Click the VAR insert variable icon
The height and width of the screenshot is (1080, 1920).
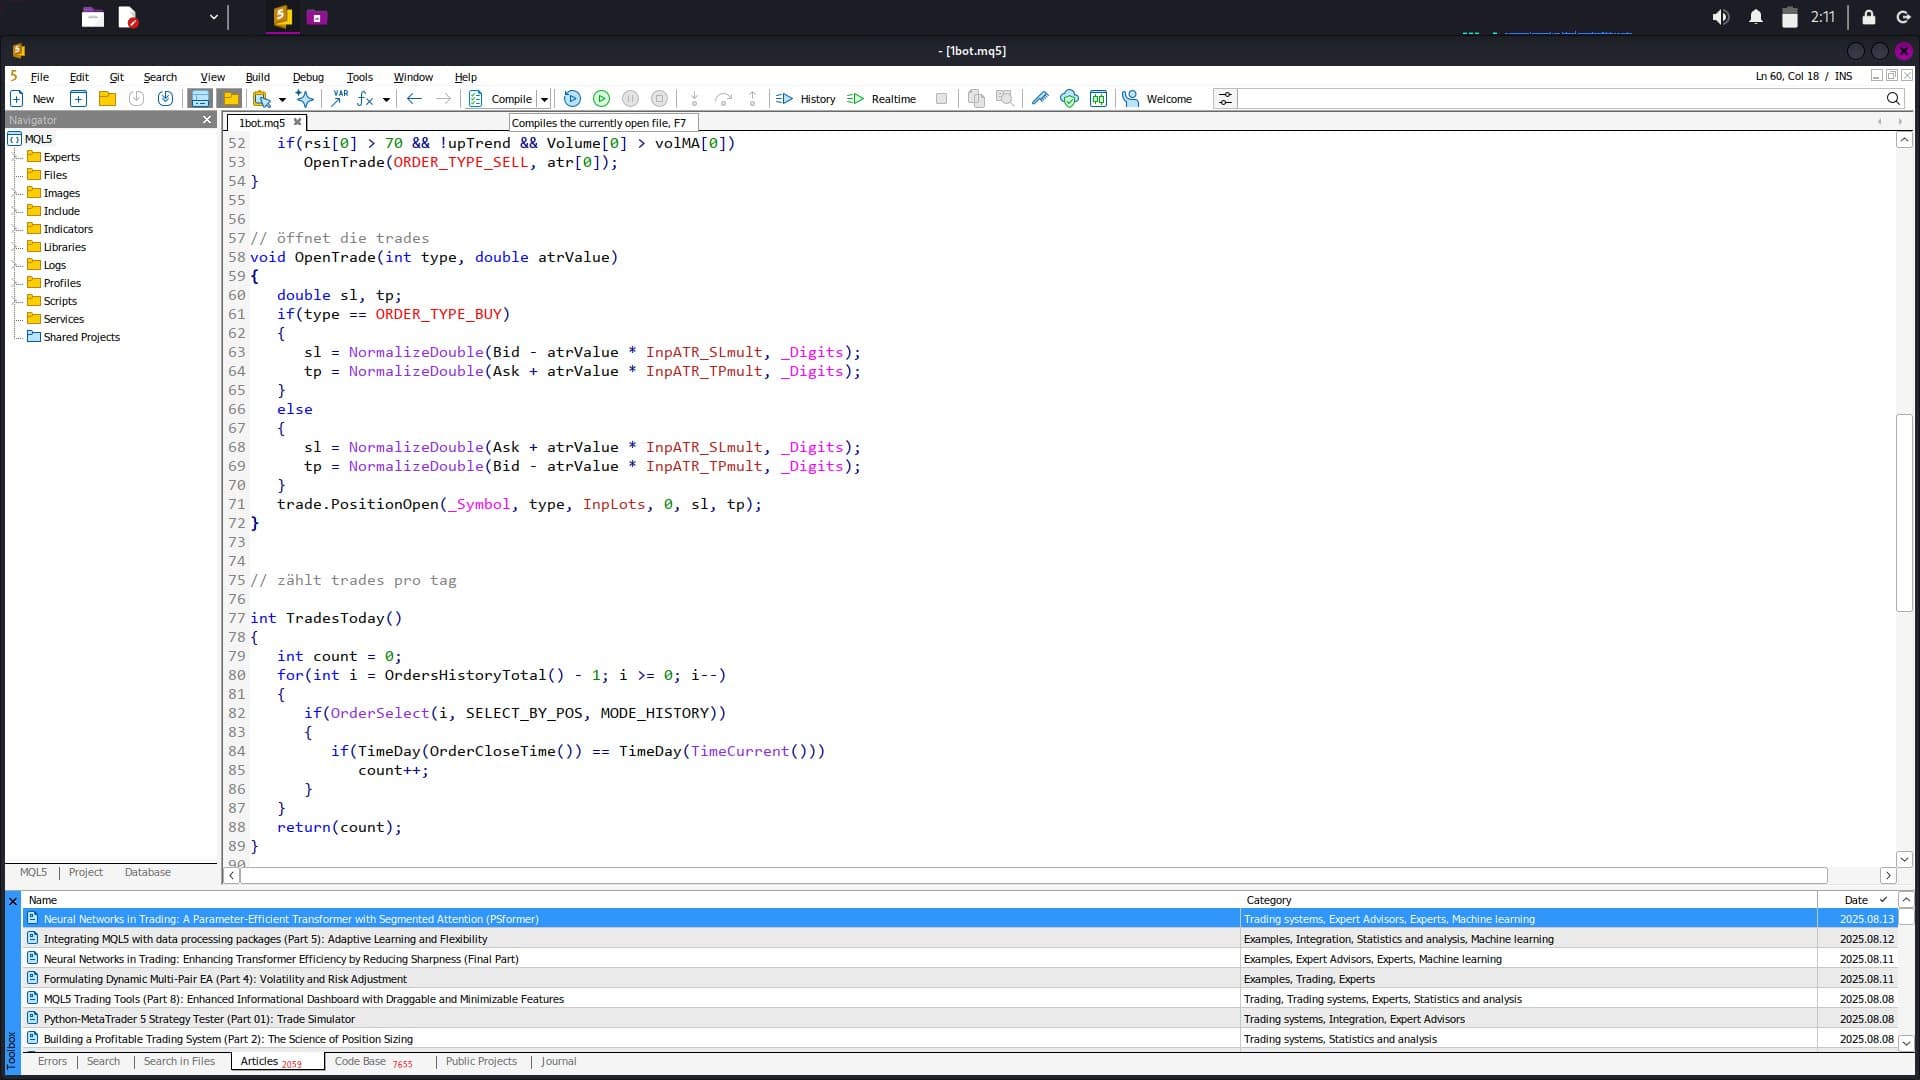[x=340, y=98]
